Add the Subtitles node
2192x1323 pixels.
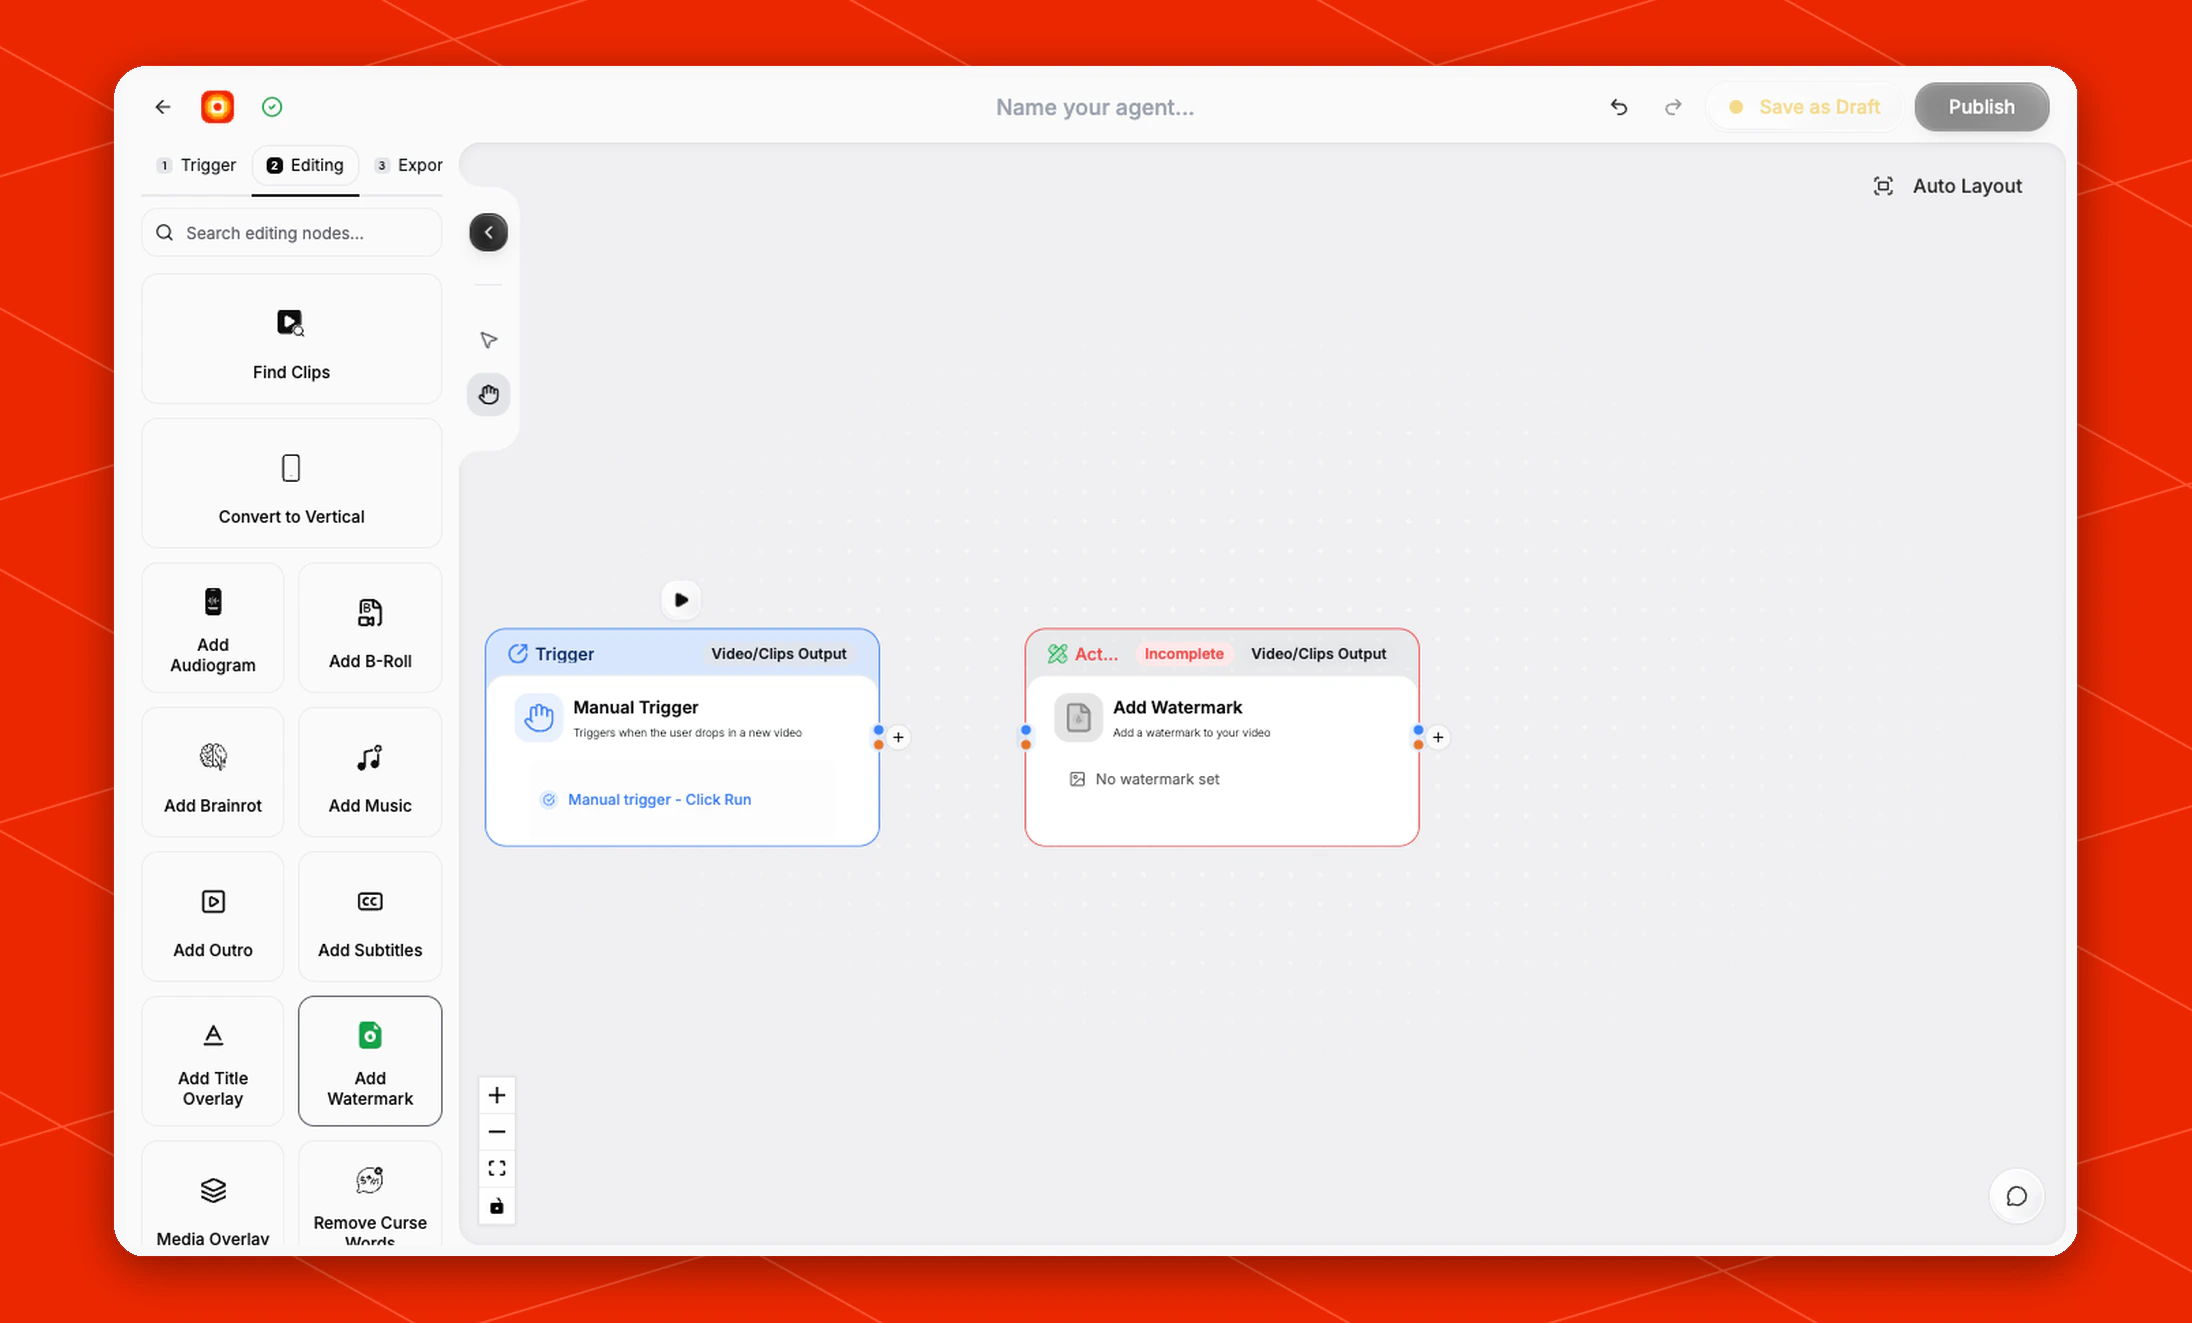coord(370,917)
